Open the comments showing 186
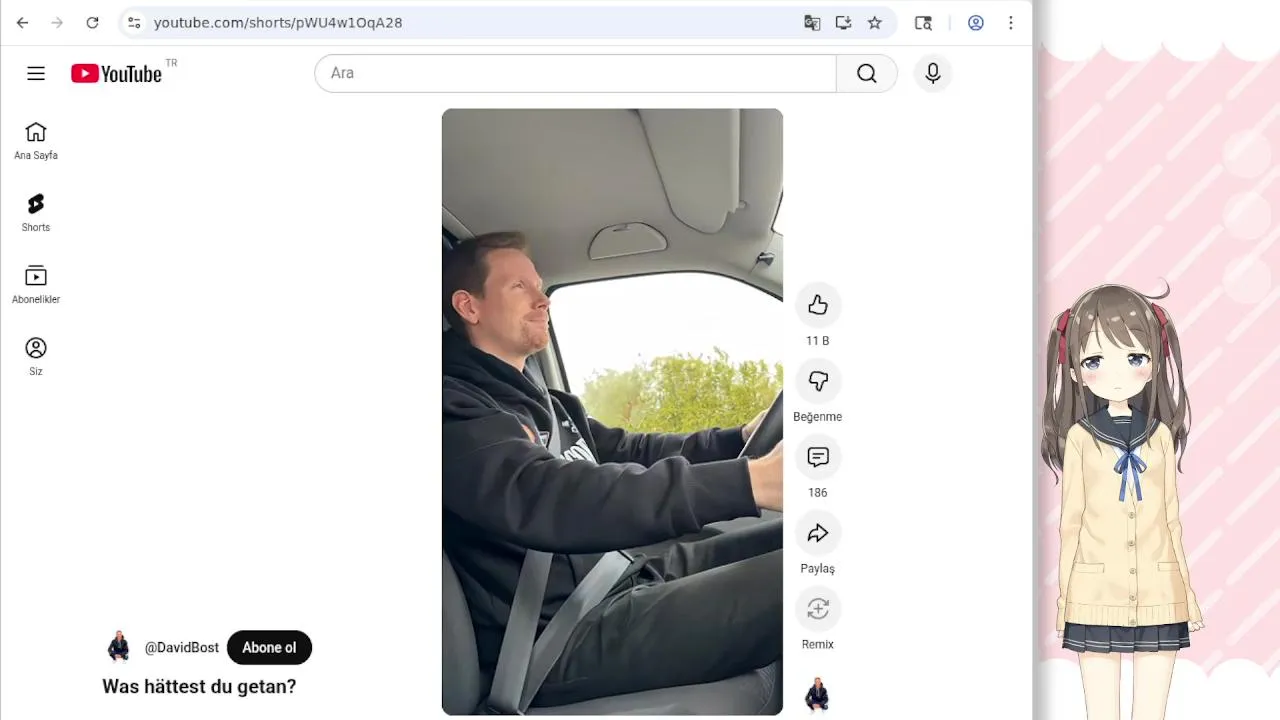The width and height of the screenshot is (1280, 720). (817, 457)
